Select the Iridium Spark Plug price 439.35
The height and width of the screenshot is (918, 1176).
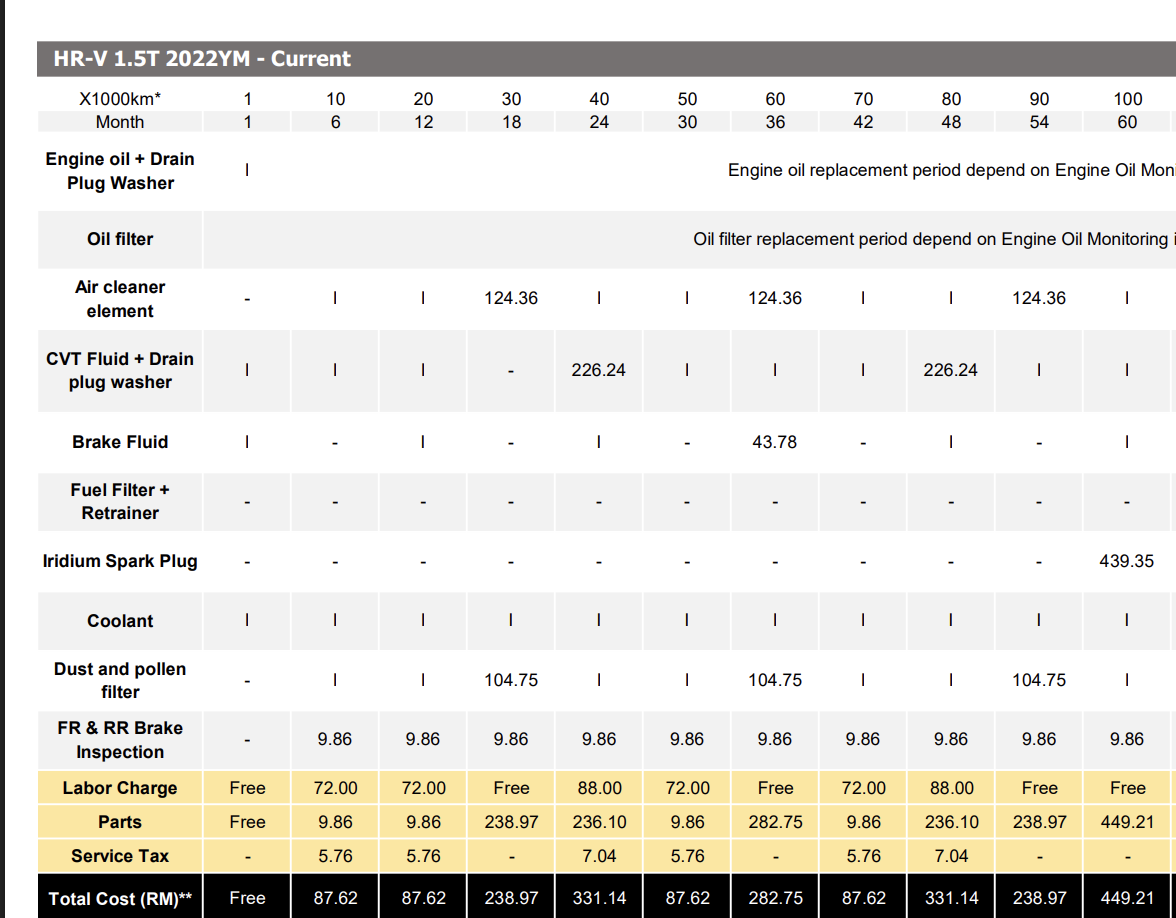1126,561
